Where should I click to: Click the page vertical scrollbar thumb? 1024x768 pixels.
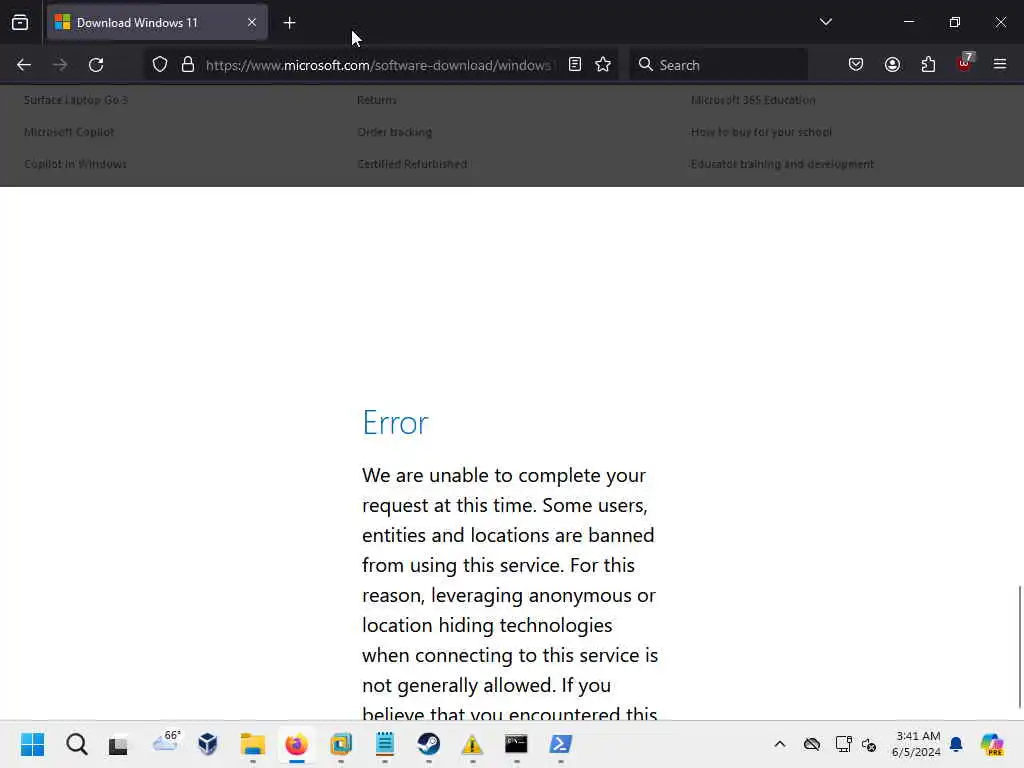click(x=1019, y=647)
